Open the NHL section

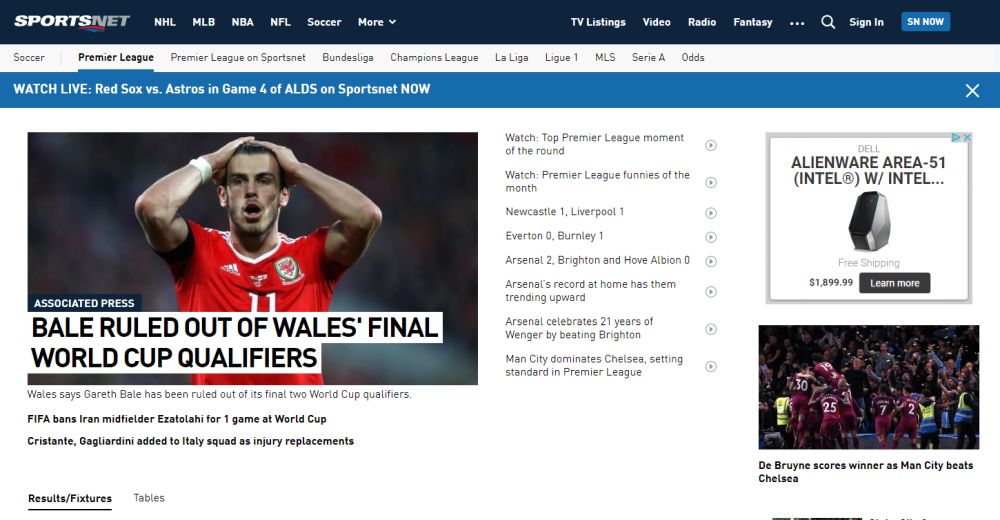165,22
